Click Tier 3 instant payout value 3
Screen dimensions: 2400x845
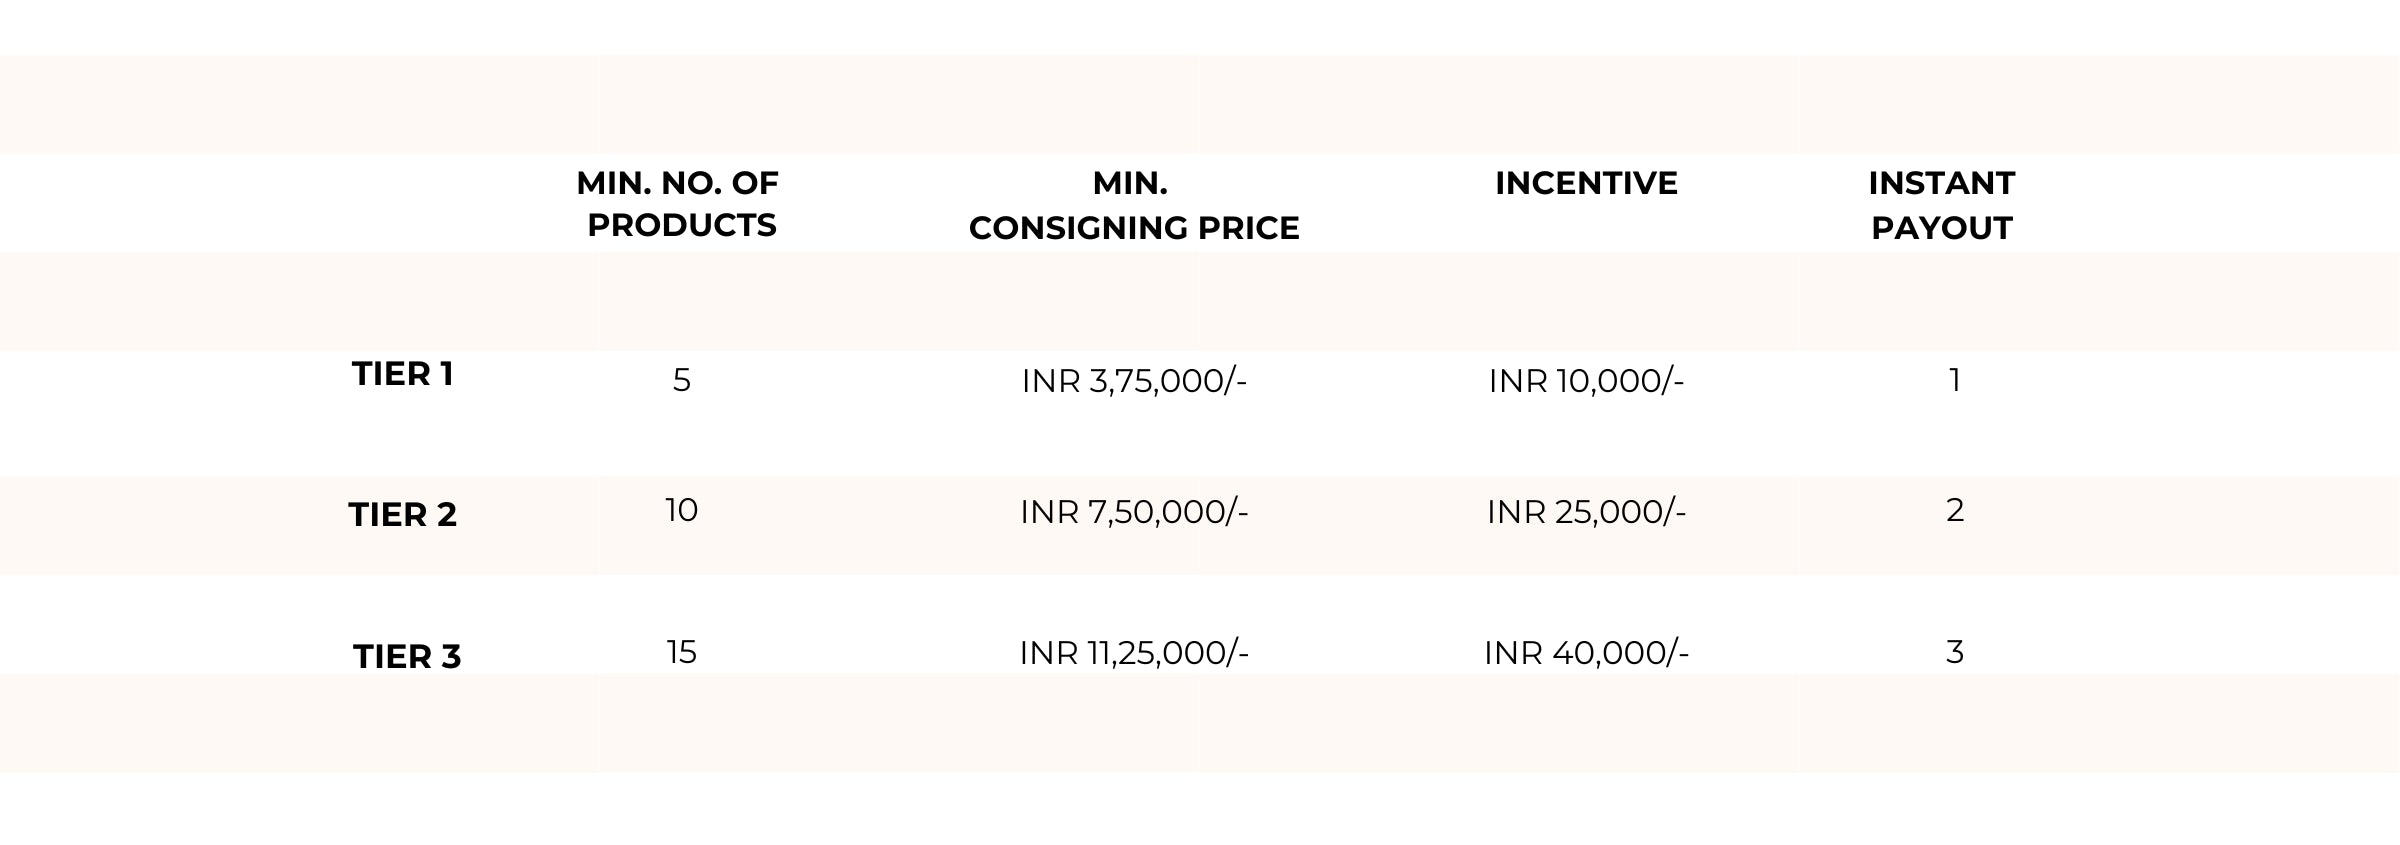(1955, 652)
